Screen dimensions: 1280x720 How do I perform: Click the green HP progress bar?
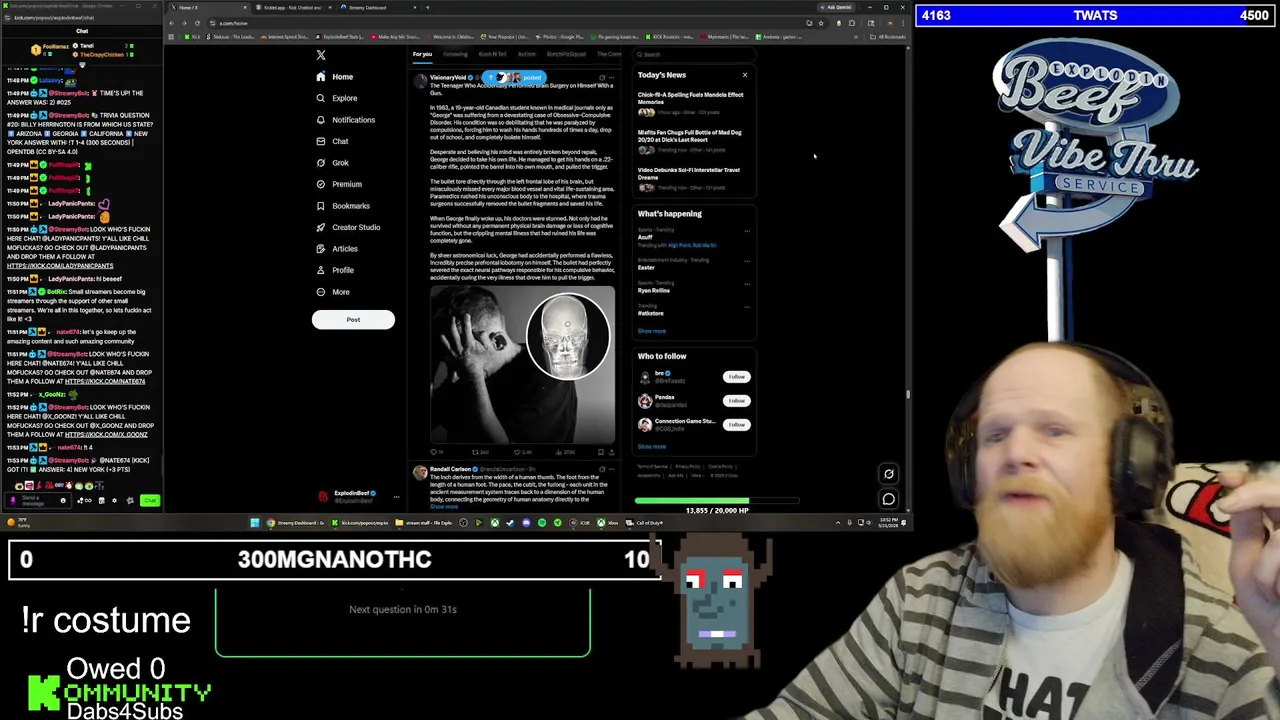717,501
